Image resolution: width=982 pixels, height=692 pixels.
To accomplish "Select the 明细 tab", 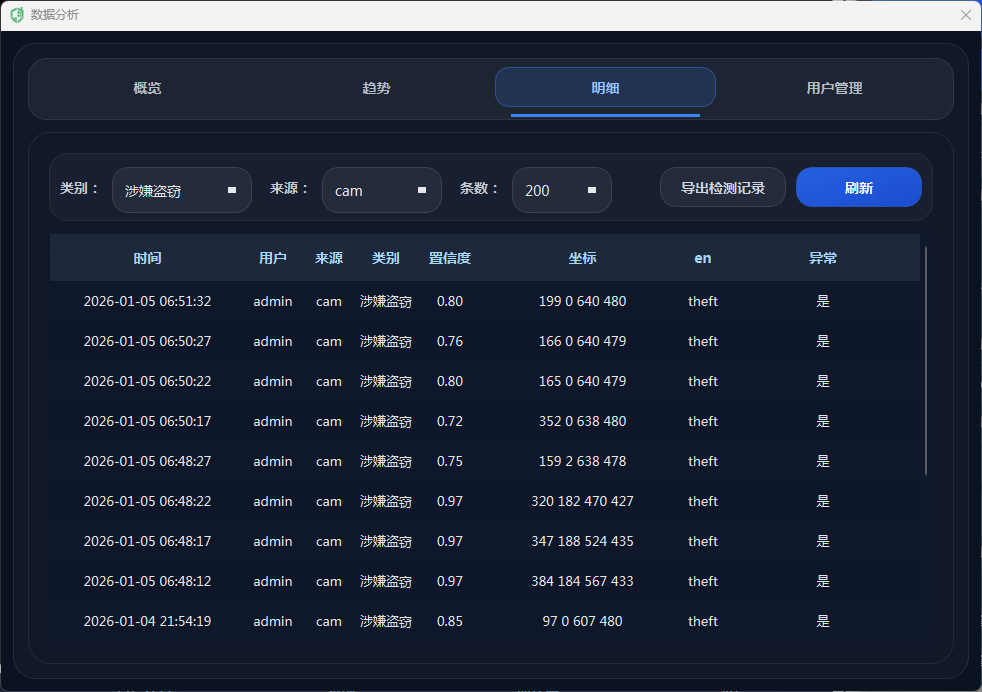I will (605, 88).
